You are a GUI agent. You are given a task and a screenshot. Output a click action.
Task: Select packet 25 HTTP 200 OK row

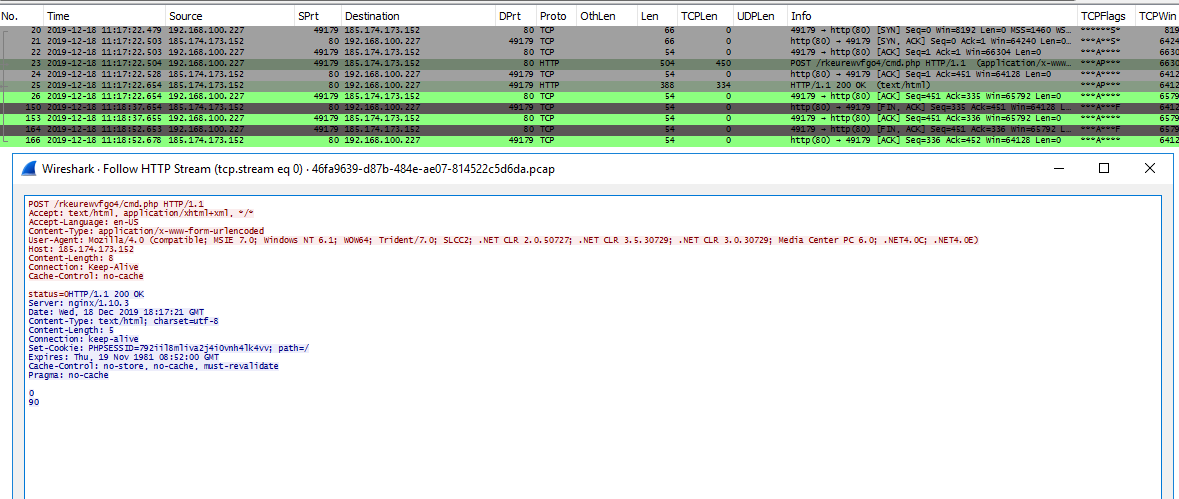pos(590,86)
